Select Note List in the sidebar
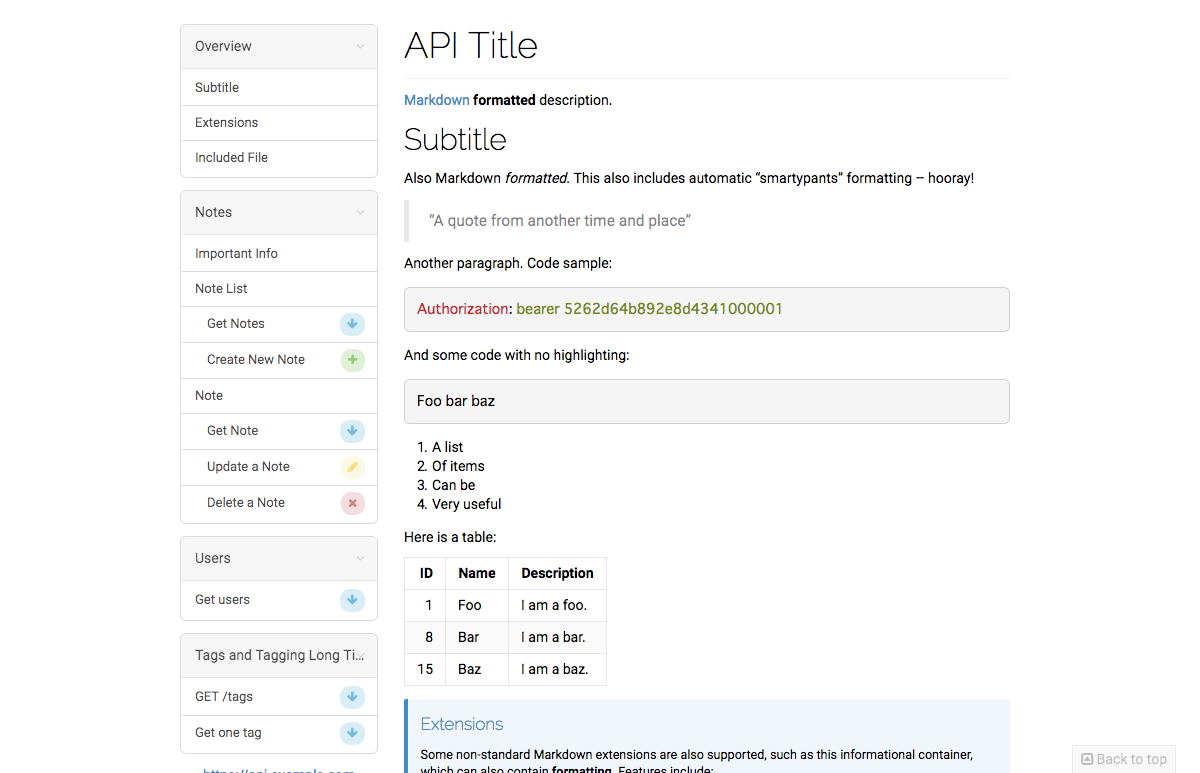This screenshot has height=773, width=1200. tap(221, 289)
